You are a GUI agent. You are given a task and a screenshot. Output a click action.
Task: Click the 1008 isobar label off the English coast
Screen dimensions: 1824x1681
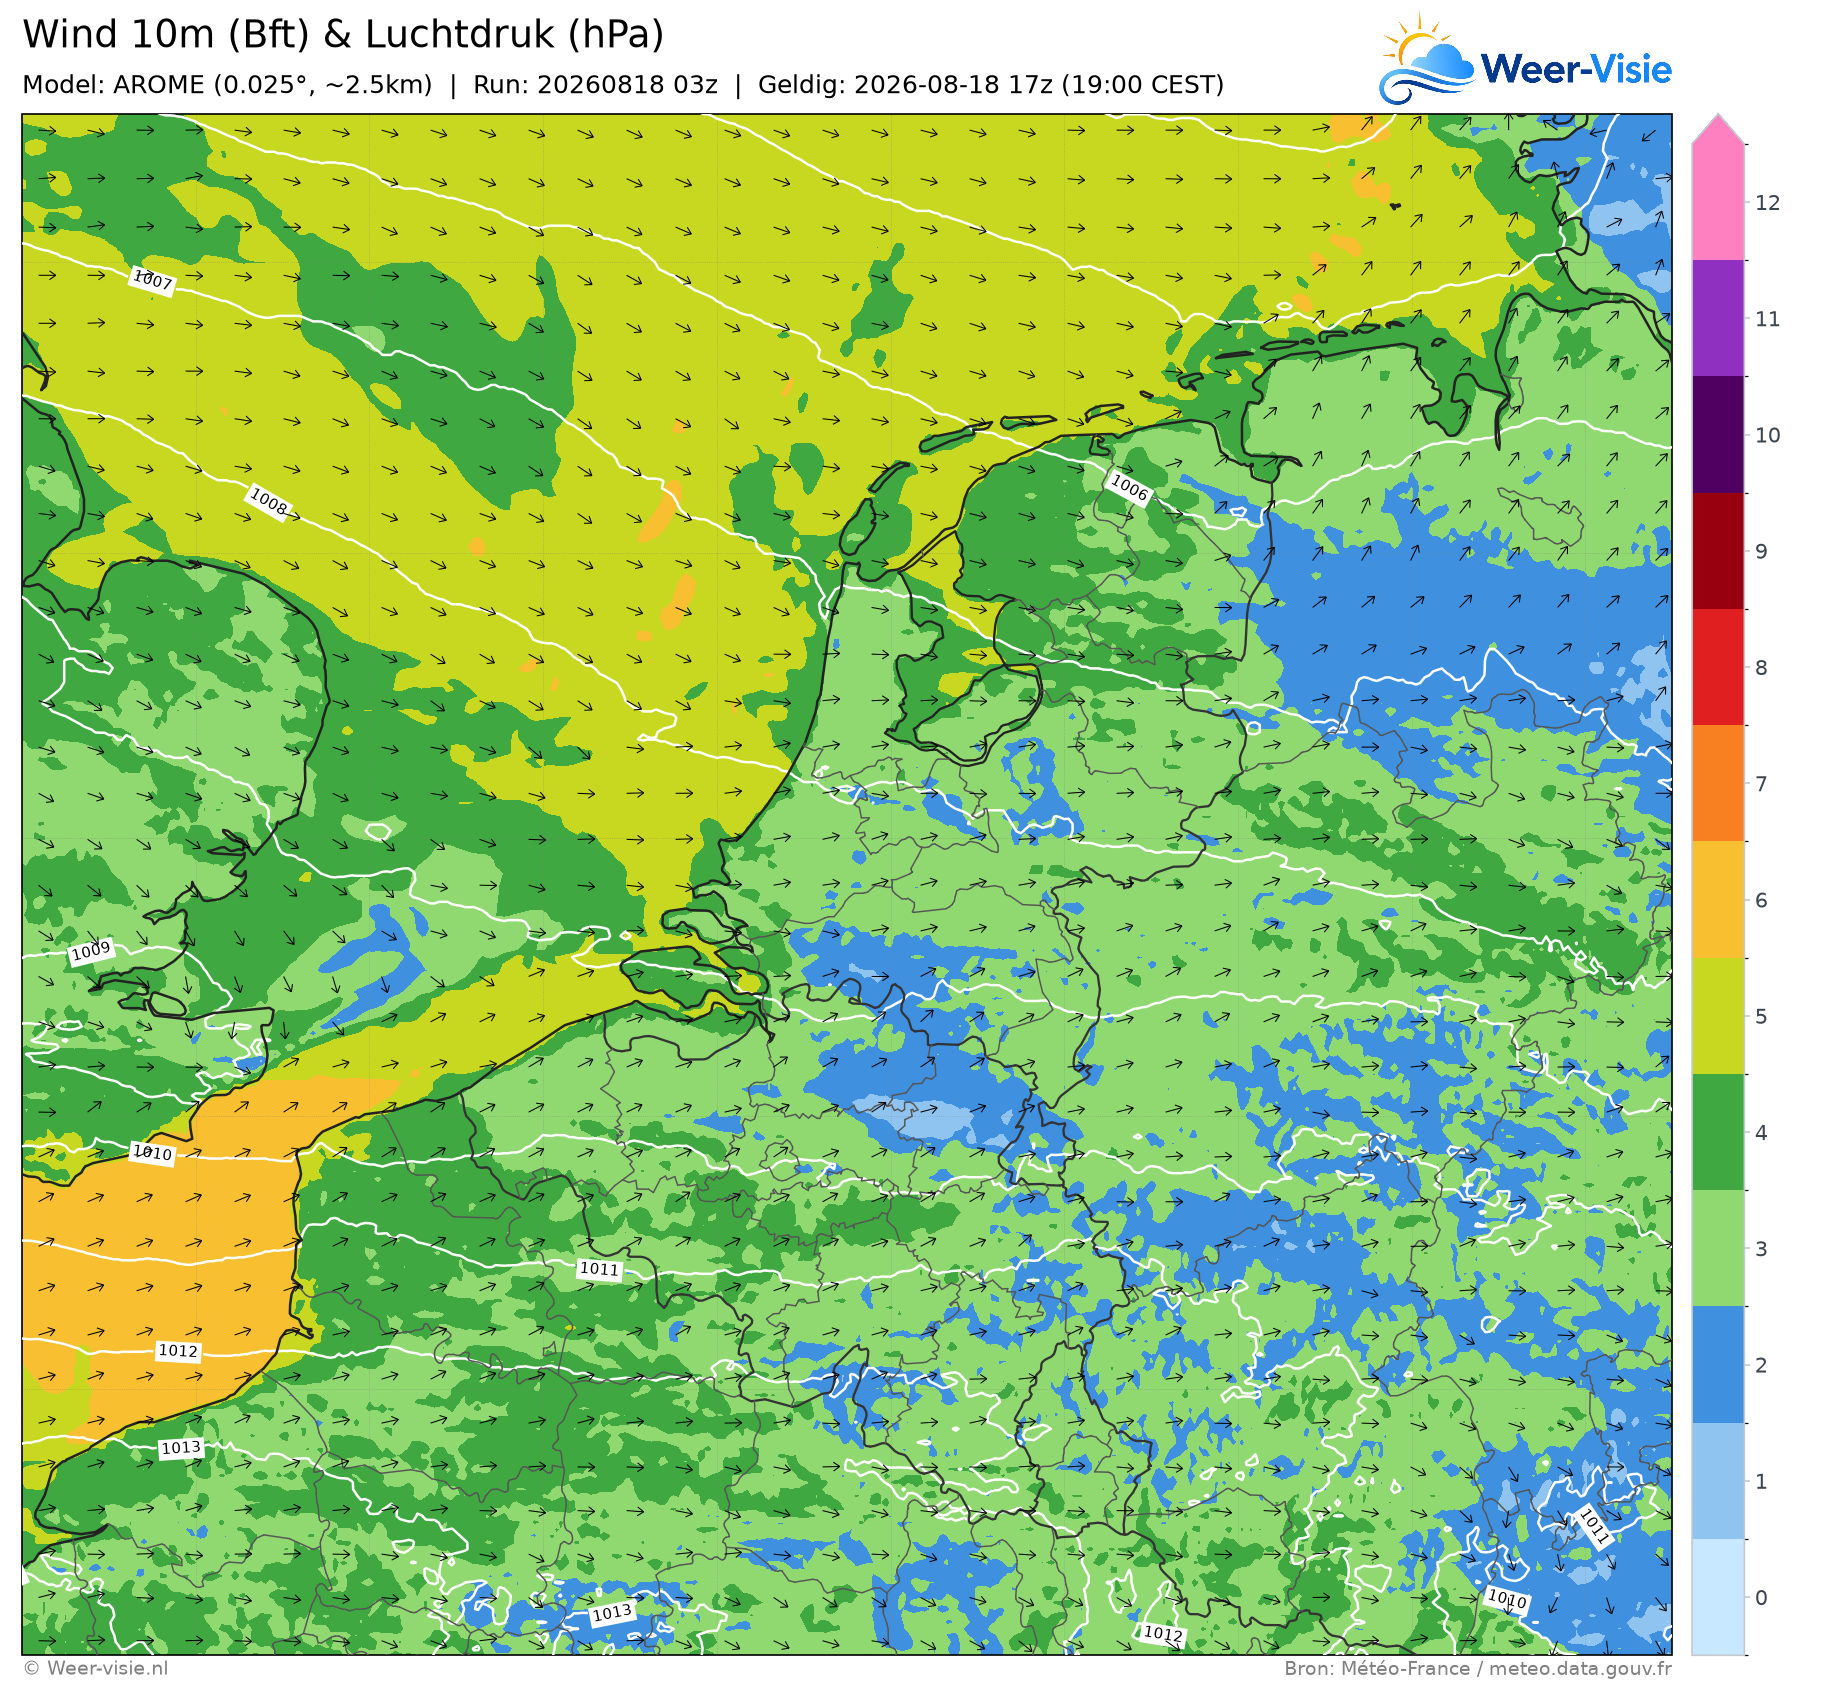point(268,502)
